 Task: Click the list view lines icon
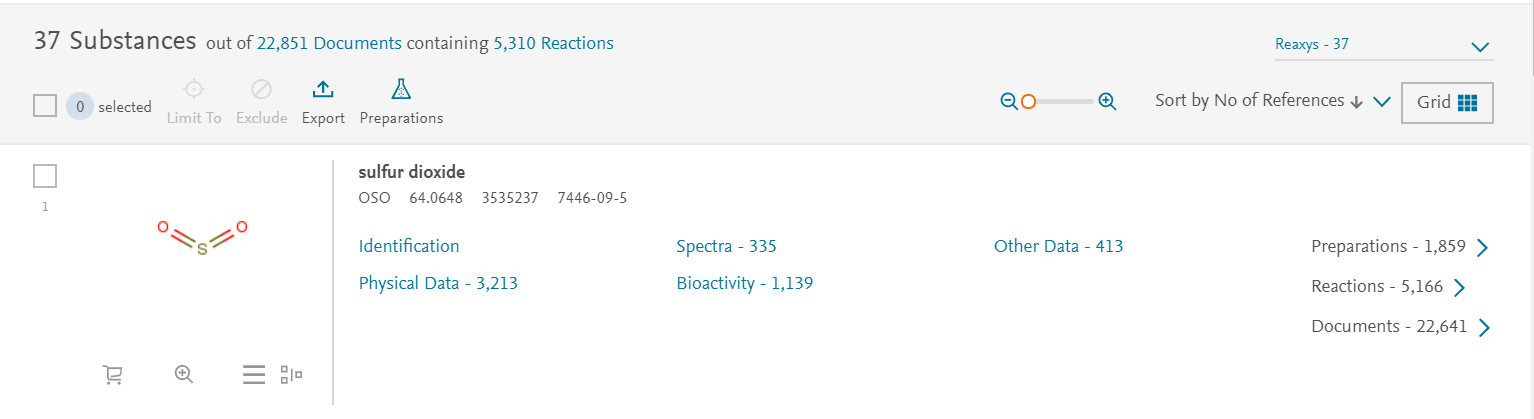(x=254, y=375)
